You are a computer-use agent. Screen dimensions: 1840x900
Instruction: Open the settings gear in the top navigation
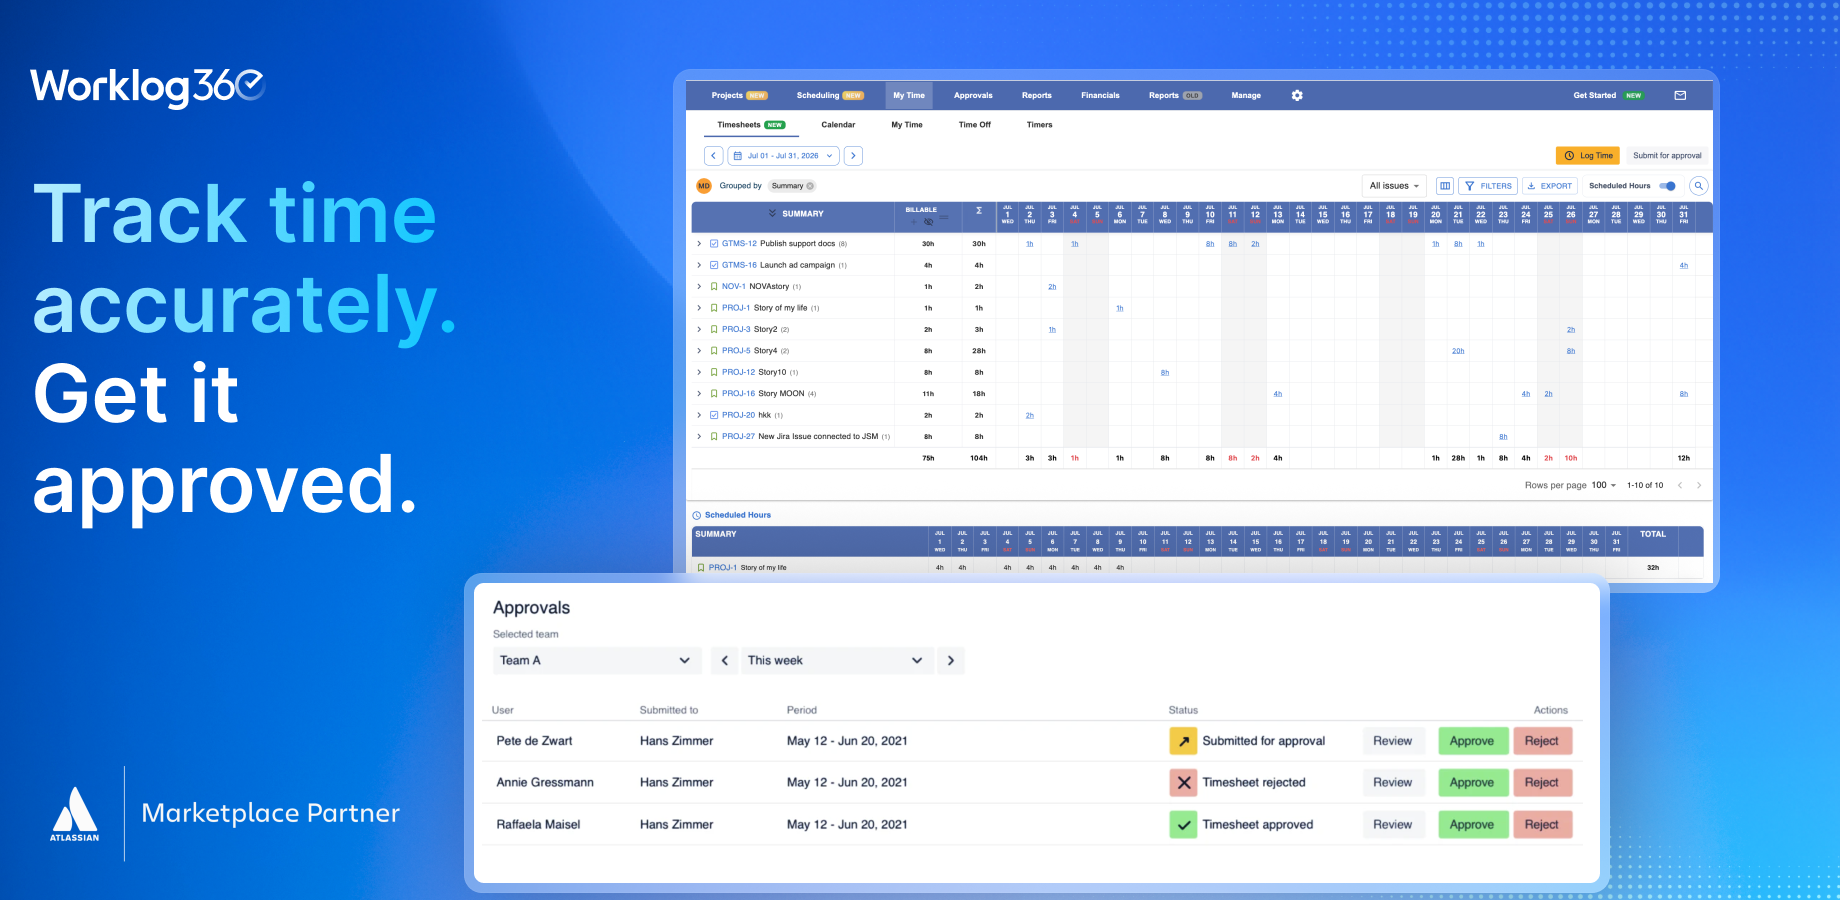(x=1297, y=95)
